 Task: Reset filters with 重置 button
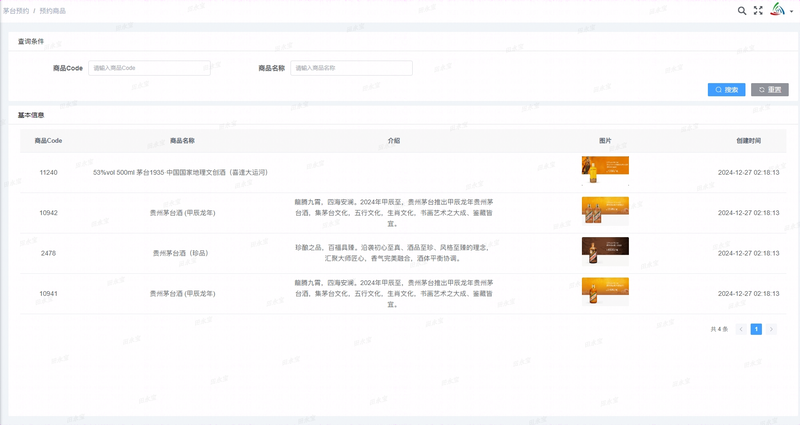[770, 90]
